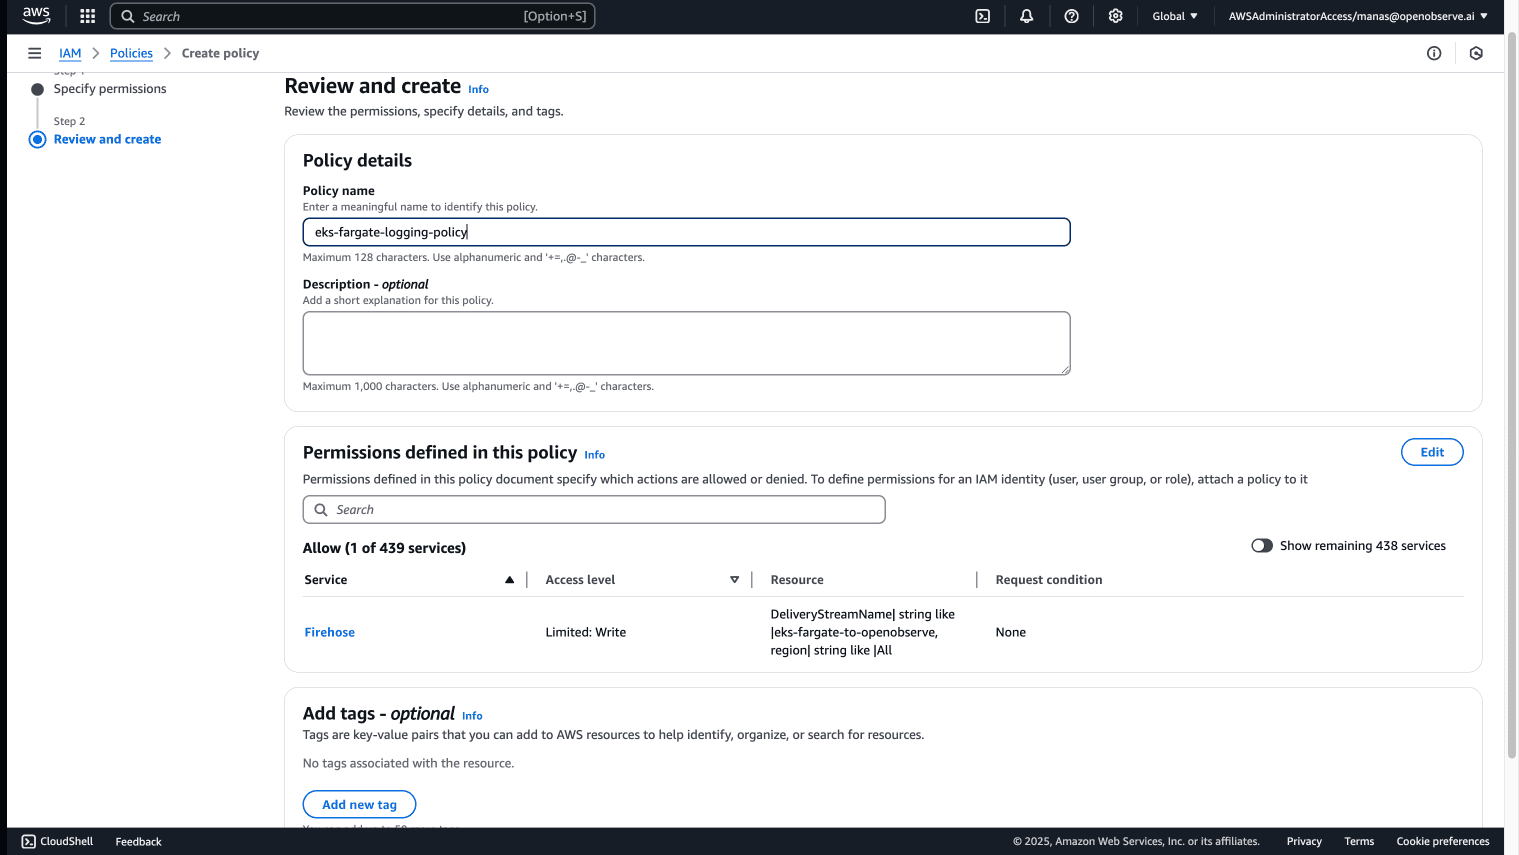1519x855 pixels.
Task: Toggle the side navigation hamburger menu
Action: (x=35, y=53)
